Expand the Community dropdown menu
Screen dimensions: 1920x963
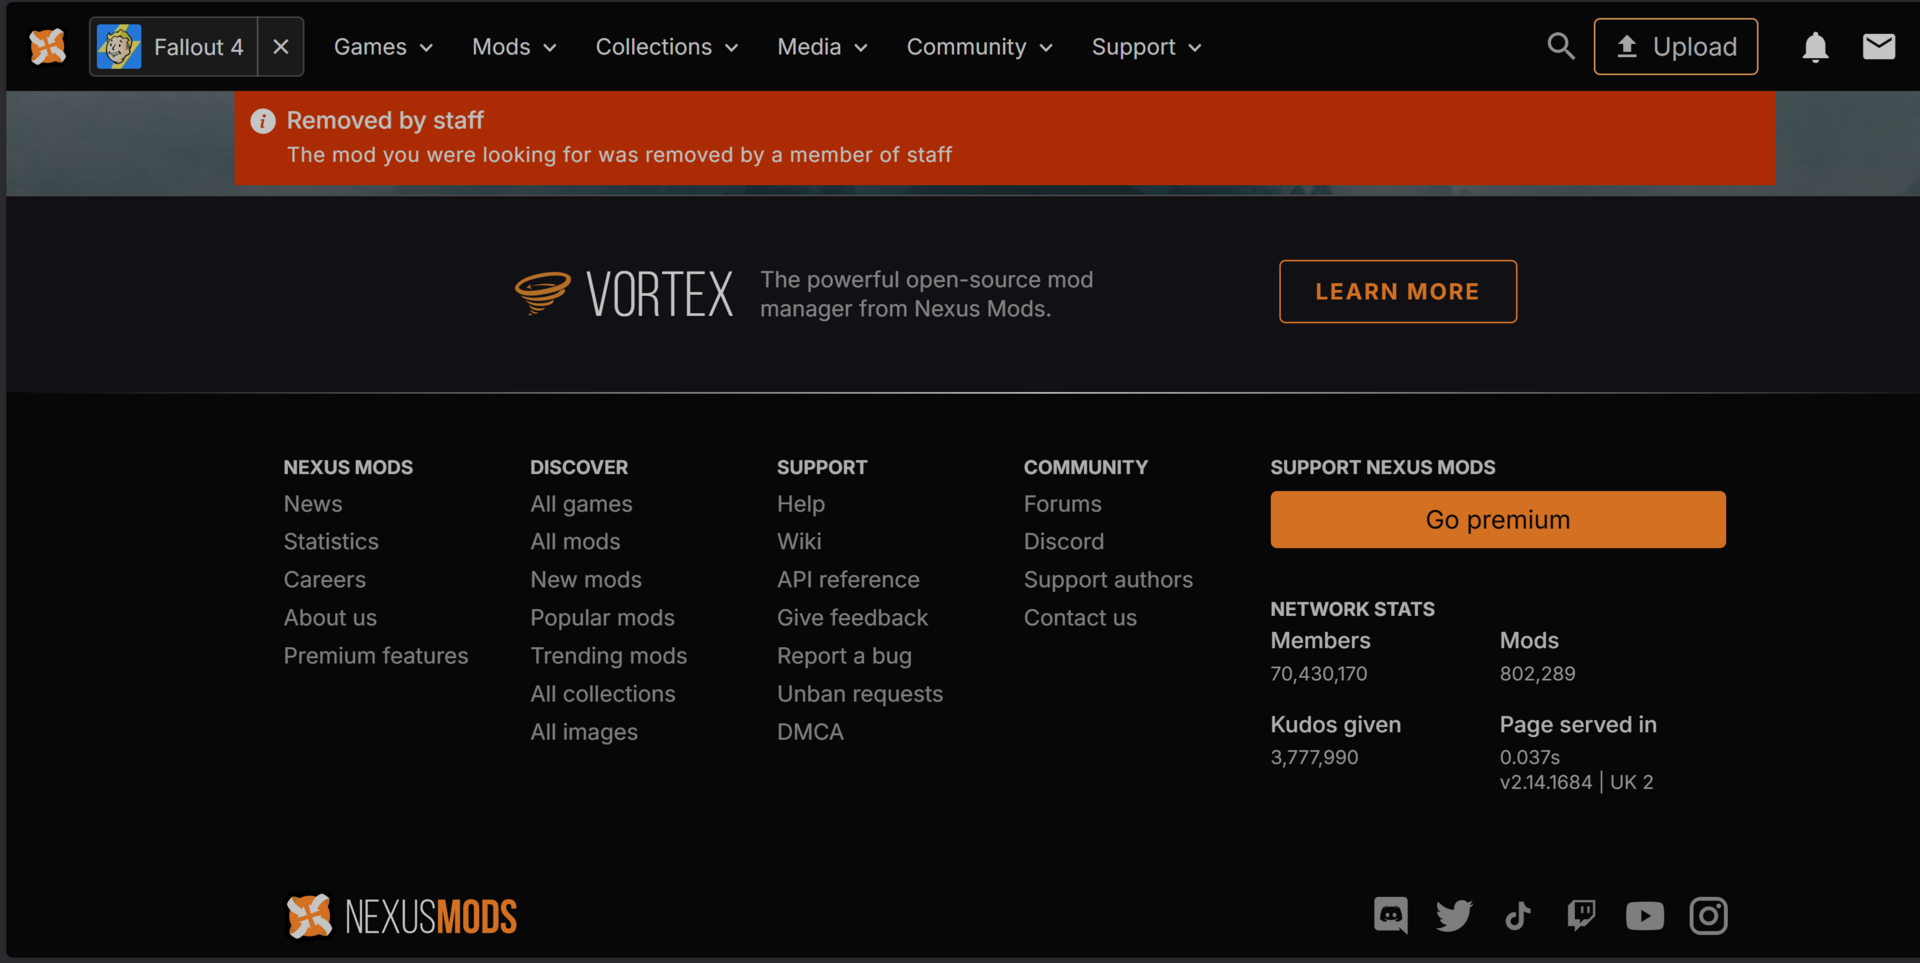[979, 47]
